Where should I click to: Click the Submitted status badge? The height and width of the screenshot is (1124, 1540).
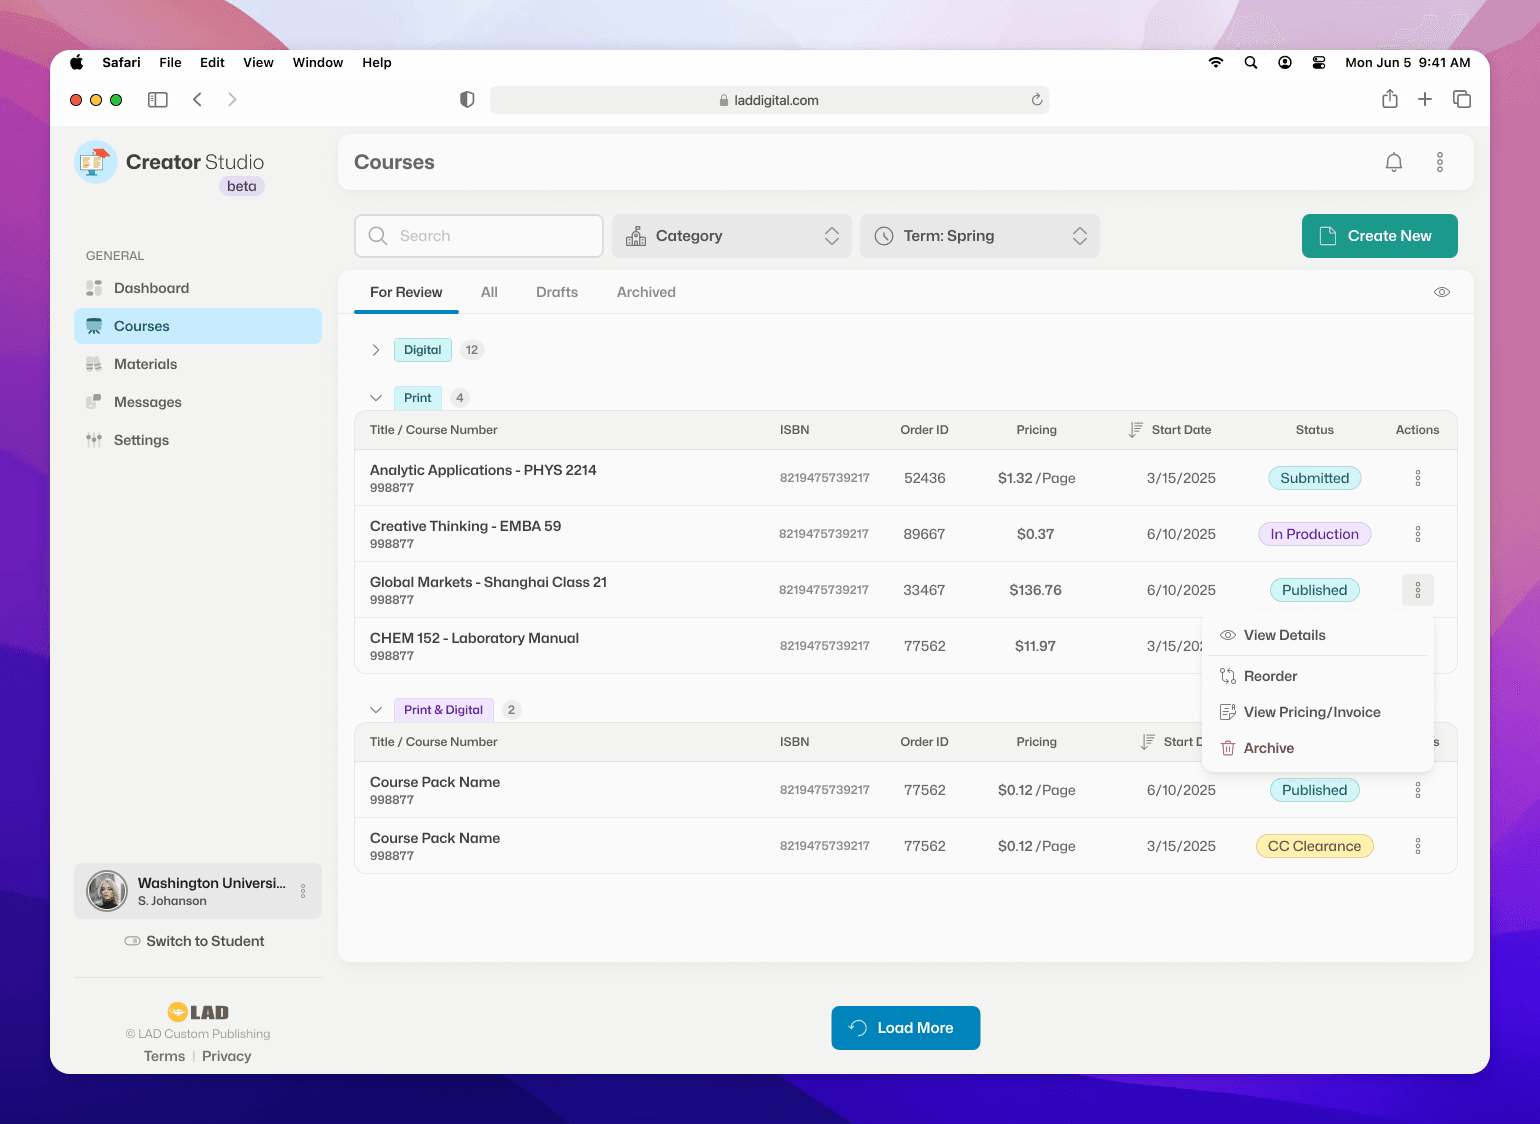[x=1314, y=478]
